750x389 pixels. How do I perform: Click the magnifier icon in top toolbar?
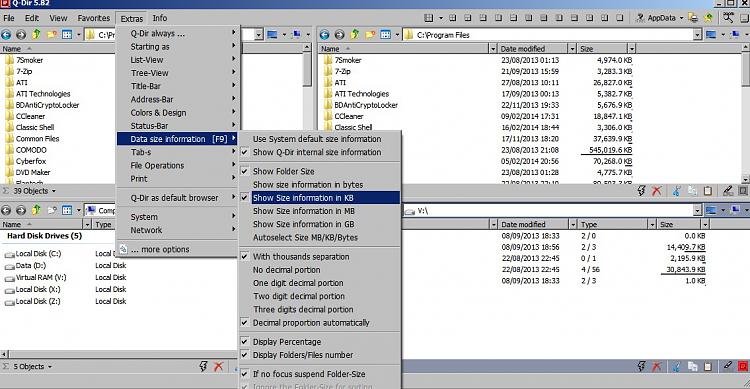pyautogui.click(x=728, y=18)
